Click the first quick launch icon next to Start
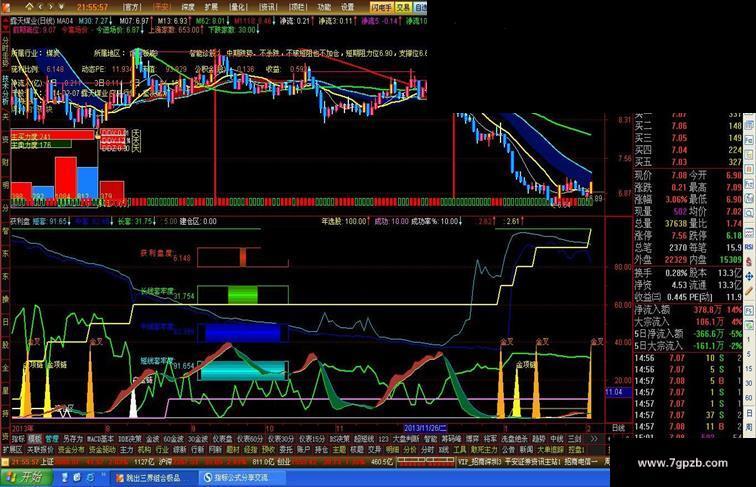This screenshot has width=756, height=487. (x=65, y=477)
